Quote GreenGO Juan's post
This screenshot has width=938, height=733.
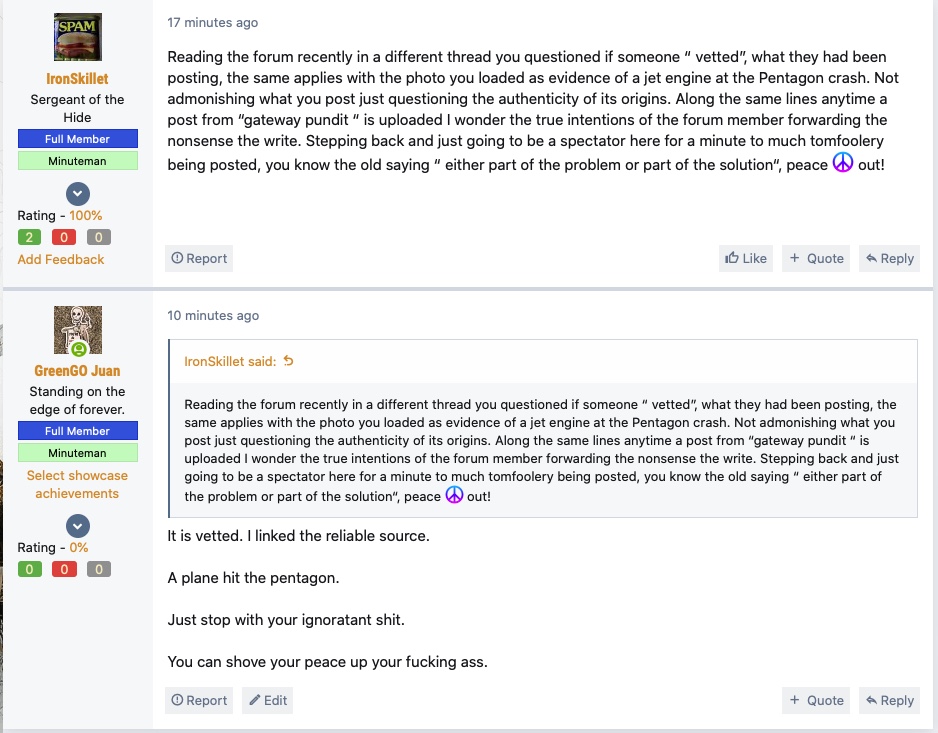pos(816,700)
